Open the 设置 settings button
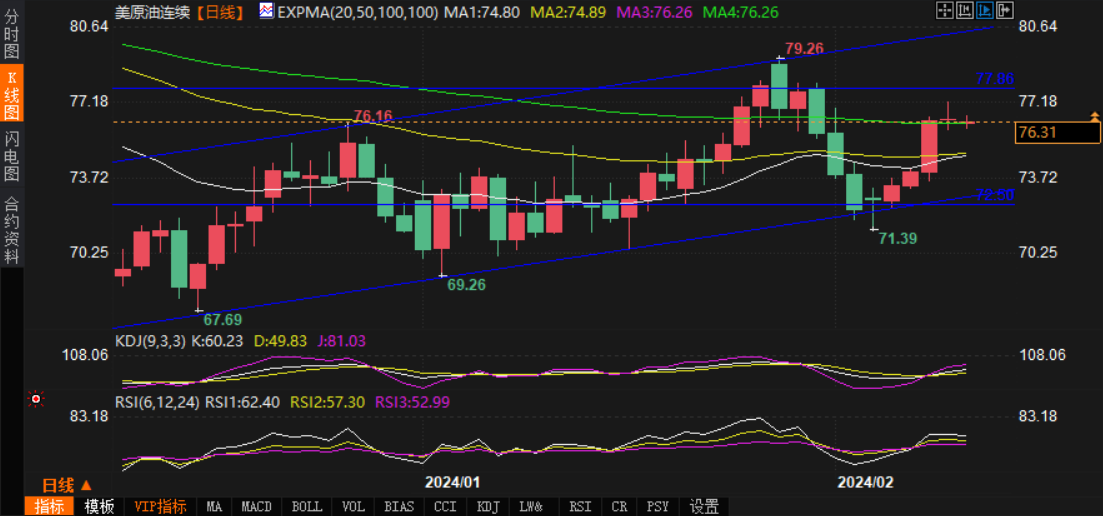Viewport: 1103px width, 516px height. click(x=704, y=506)
